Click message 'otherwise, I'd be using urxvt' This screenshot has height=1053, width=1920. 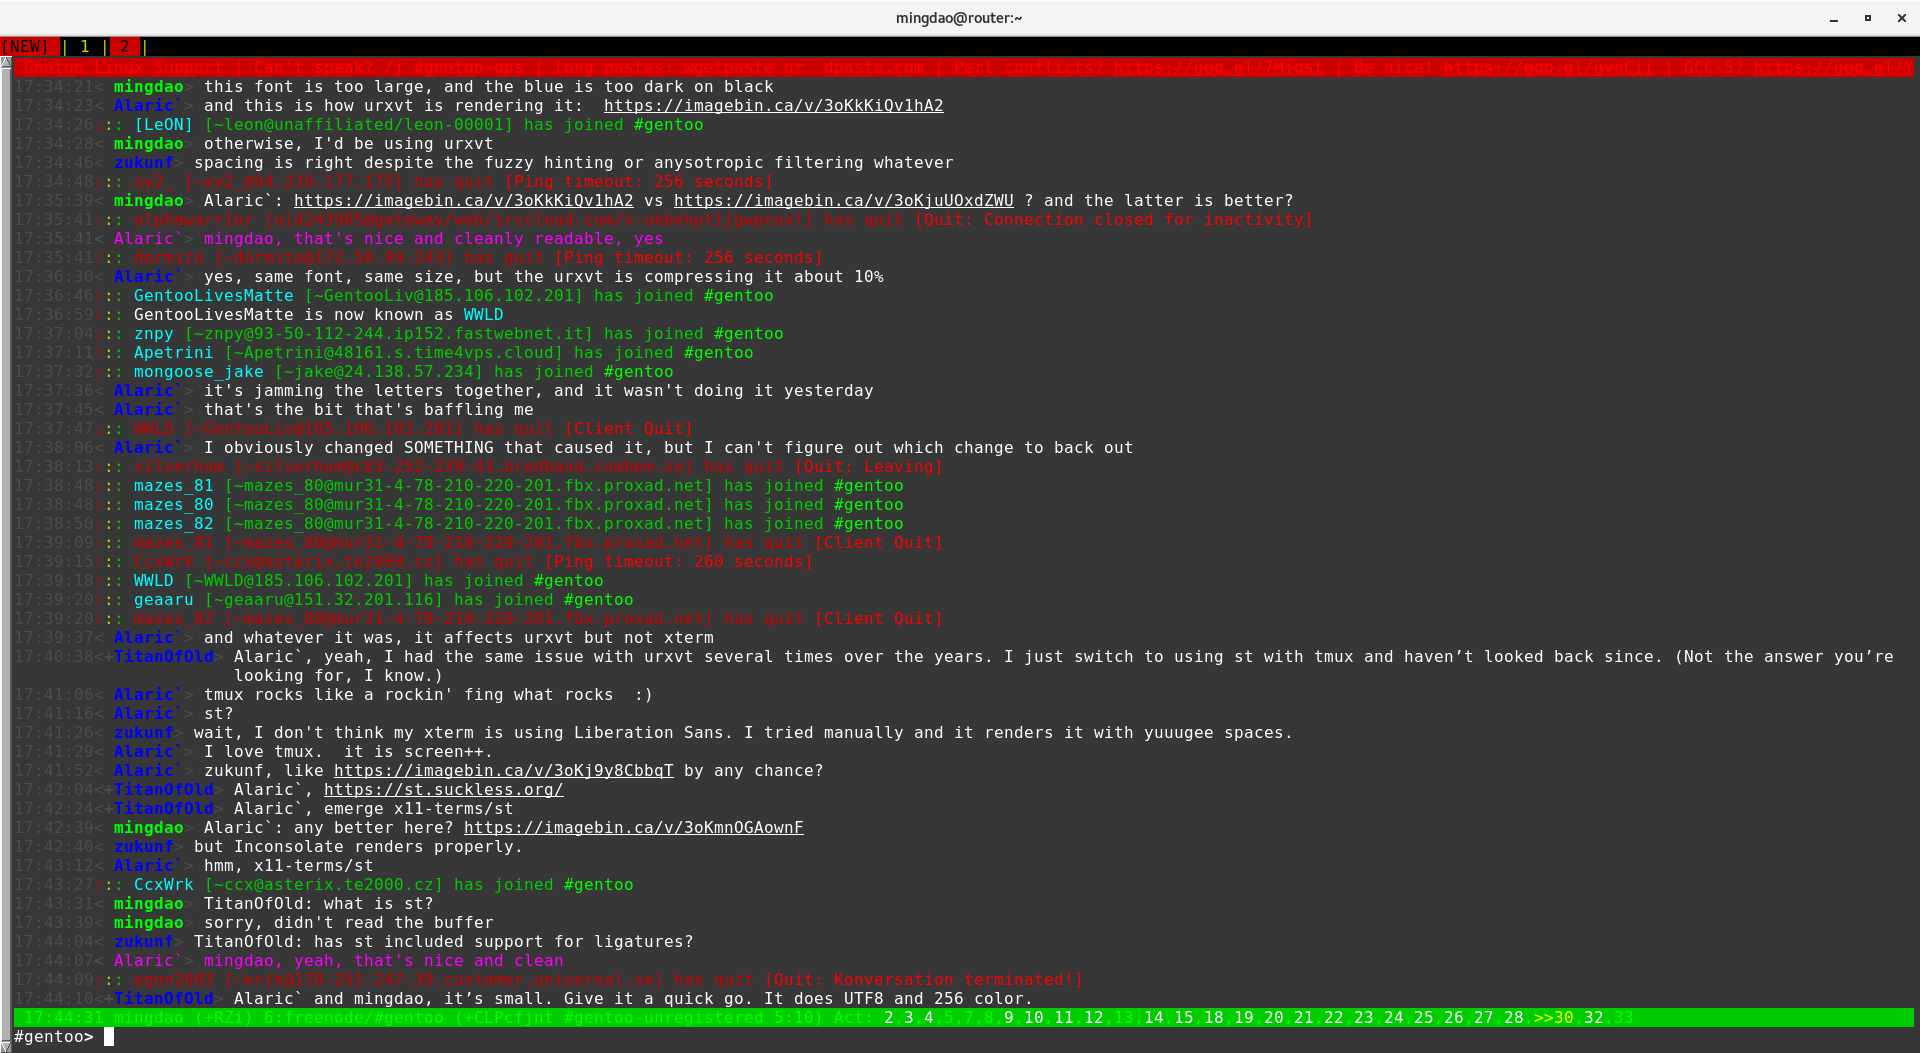coord(349,144)
